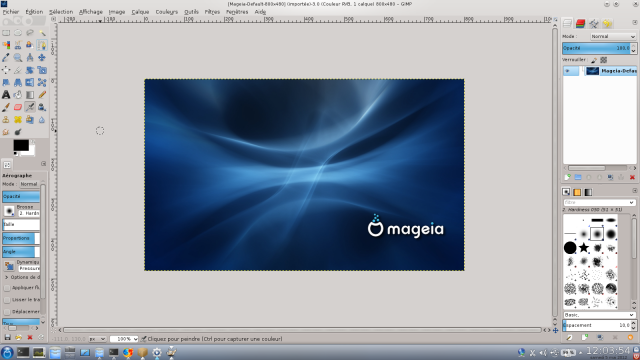The width and height of the screenshot is (640, 360).
Task: Select the Zoom magnifier tool
Action: [18, 58]
